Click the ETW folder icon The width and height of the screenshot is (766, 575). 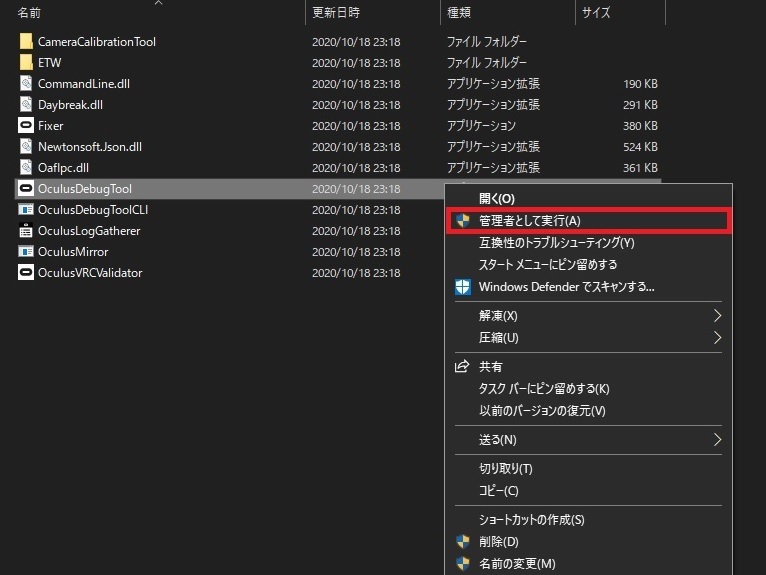point(26,63)
